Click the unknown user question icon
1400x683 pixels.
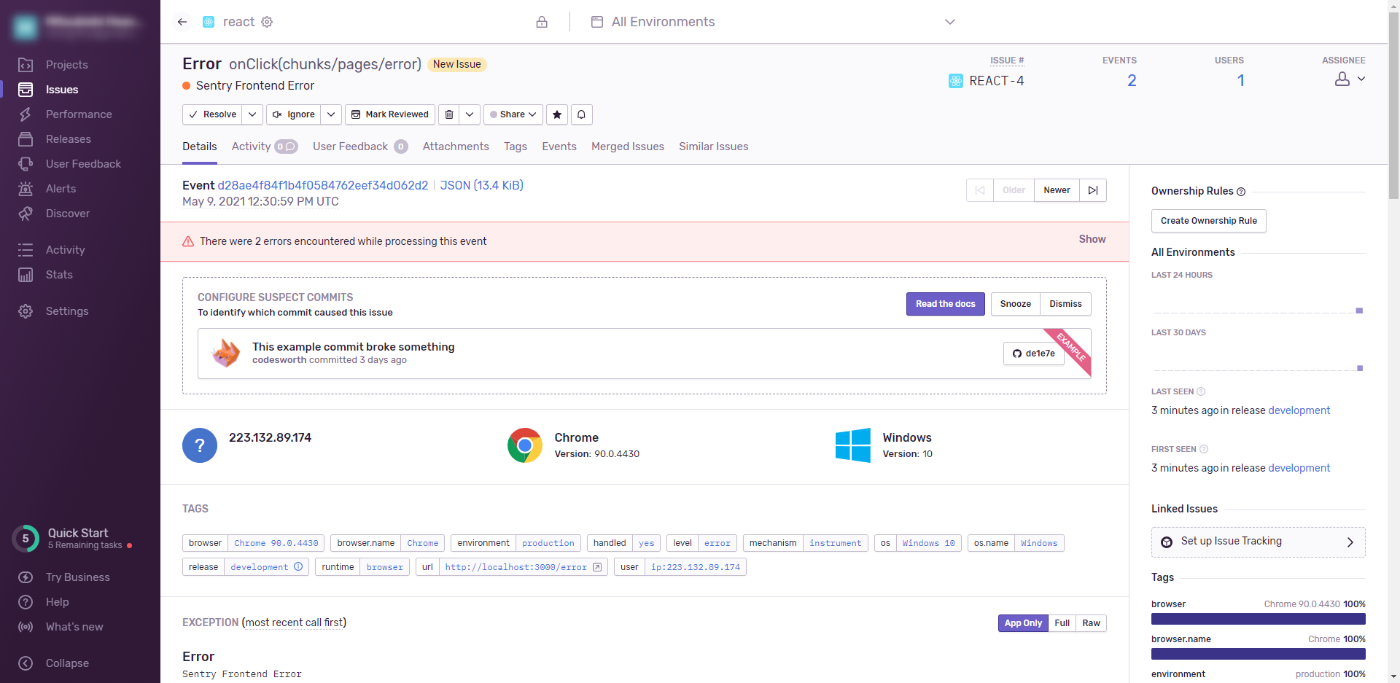(200, 445)
